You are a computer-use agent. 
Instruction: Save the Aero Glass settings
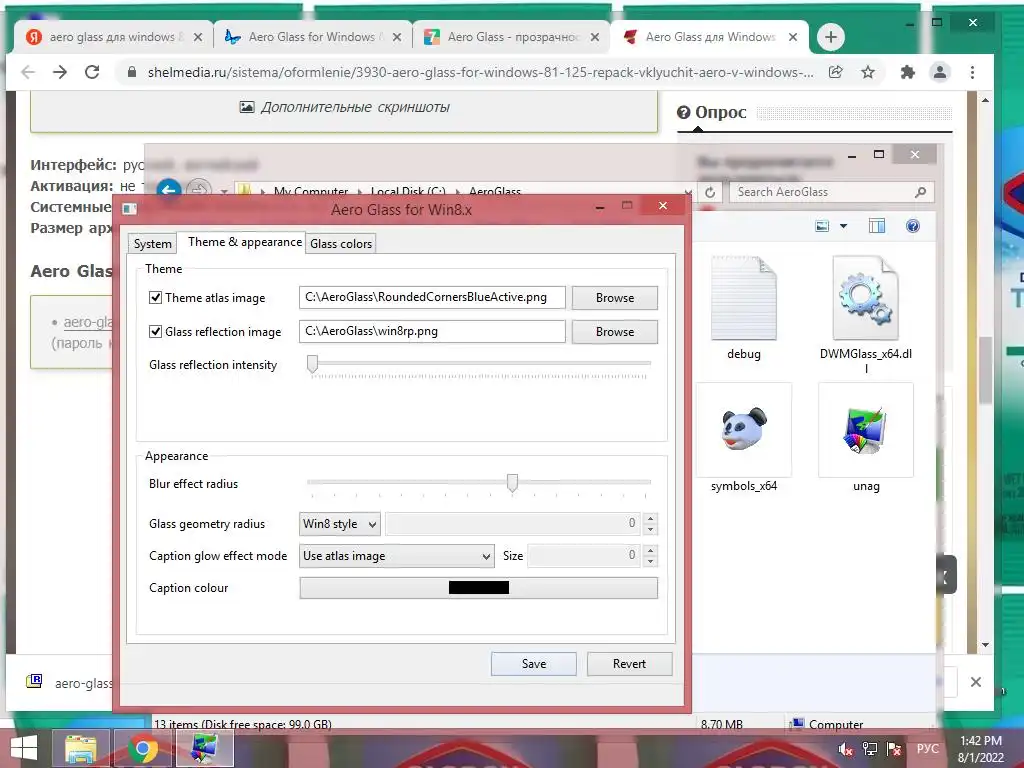click(534, 664)
